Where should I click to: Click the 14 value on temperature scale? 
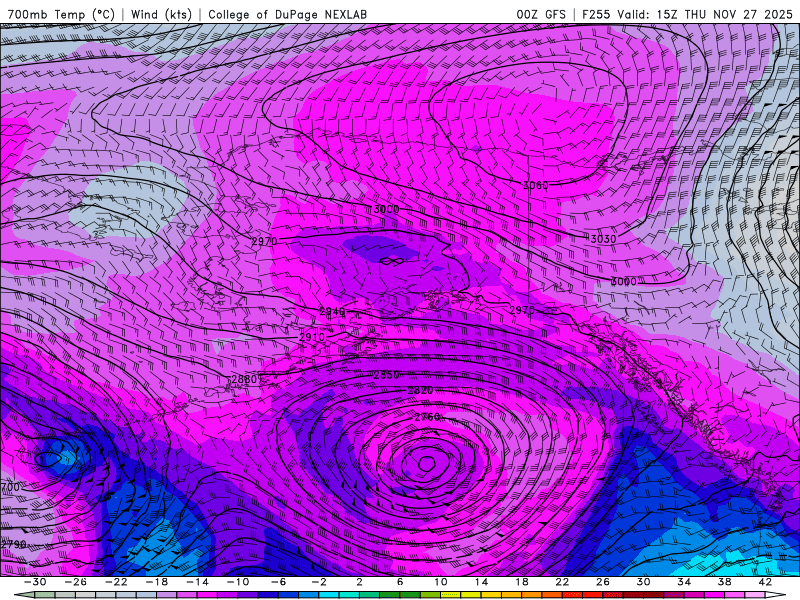[x=481, y=582]
